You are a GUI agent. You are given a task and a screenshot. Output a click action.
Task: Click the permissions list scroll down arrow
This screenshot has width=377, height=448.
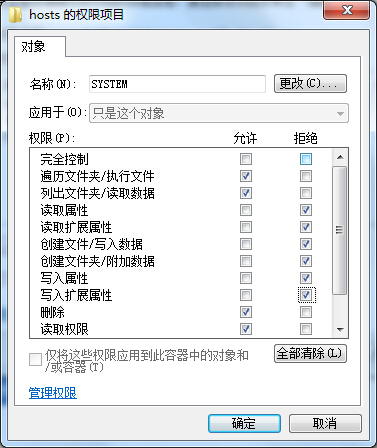(x=340, y=330)
